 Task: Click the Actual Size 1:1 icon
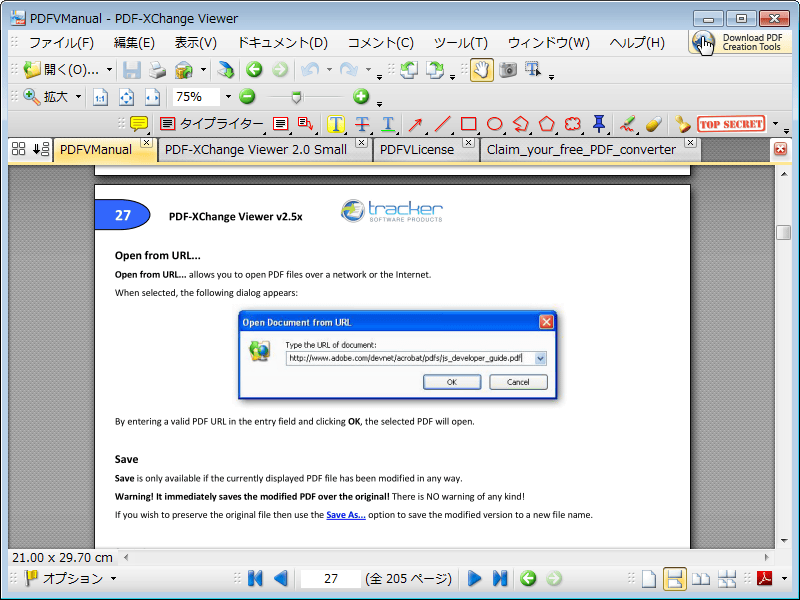point(101,97)
